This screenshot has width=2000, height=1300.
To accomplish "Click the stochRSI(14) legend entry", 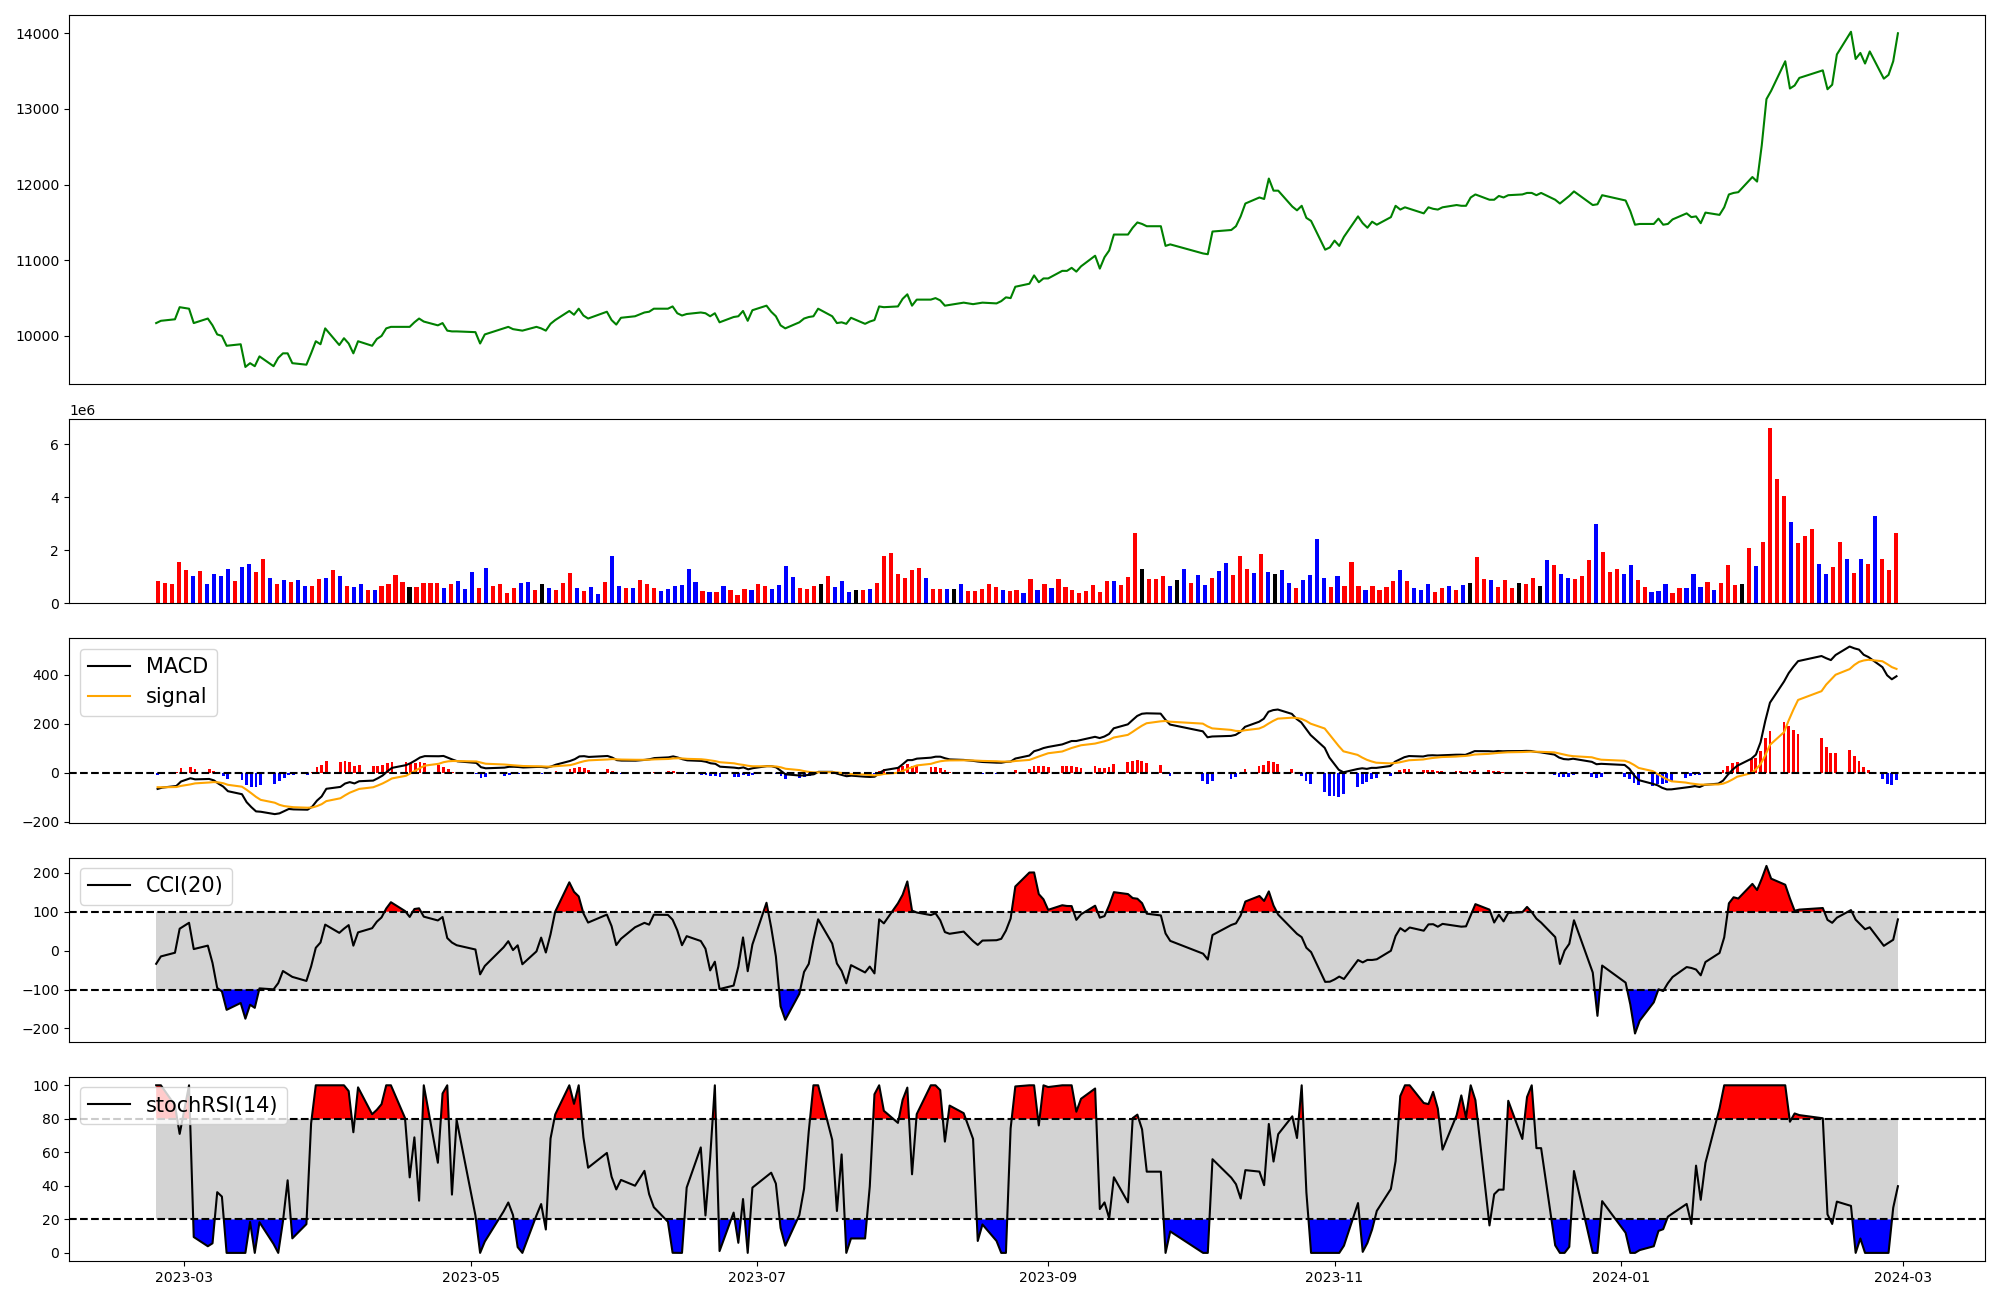I will point(211,1104).
